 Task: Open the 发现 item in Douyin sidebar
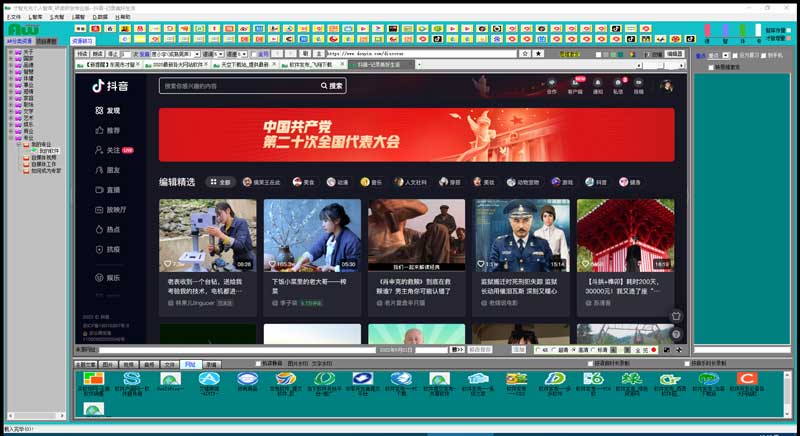(x=108, y=111)
